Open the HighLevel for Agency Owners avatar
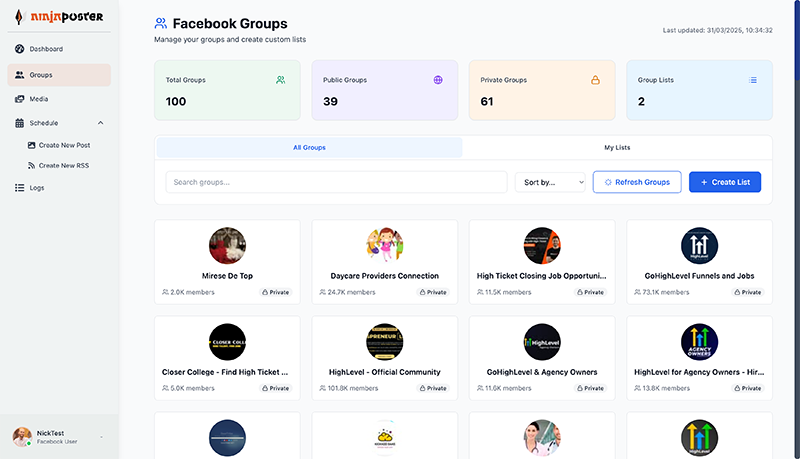The width and height of the screenshot is (800, 459). (x=699, y=342)
